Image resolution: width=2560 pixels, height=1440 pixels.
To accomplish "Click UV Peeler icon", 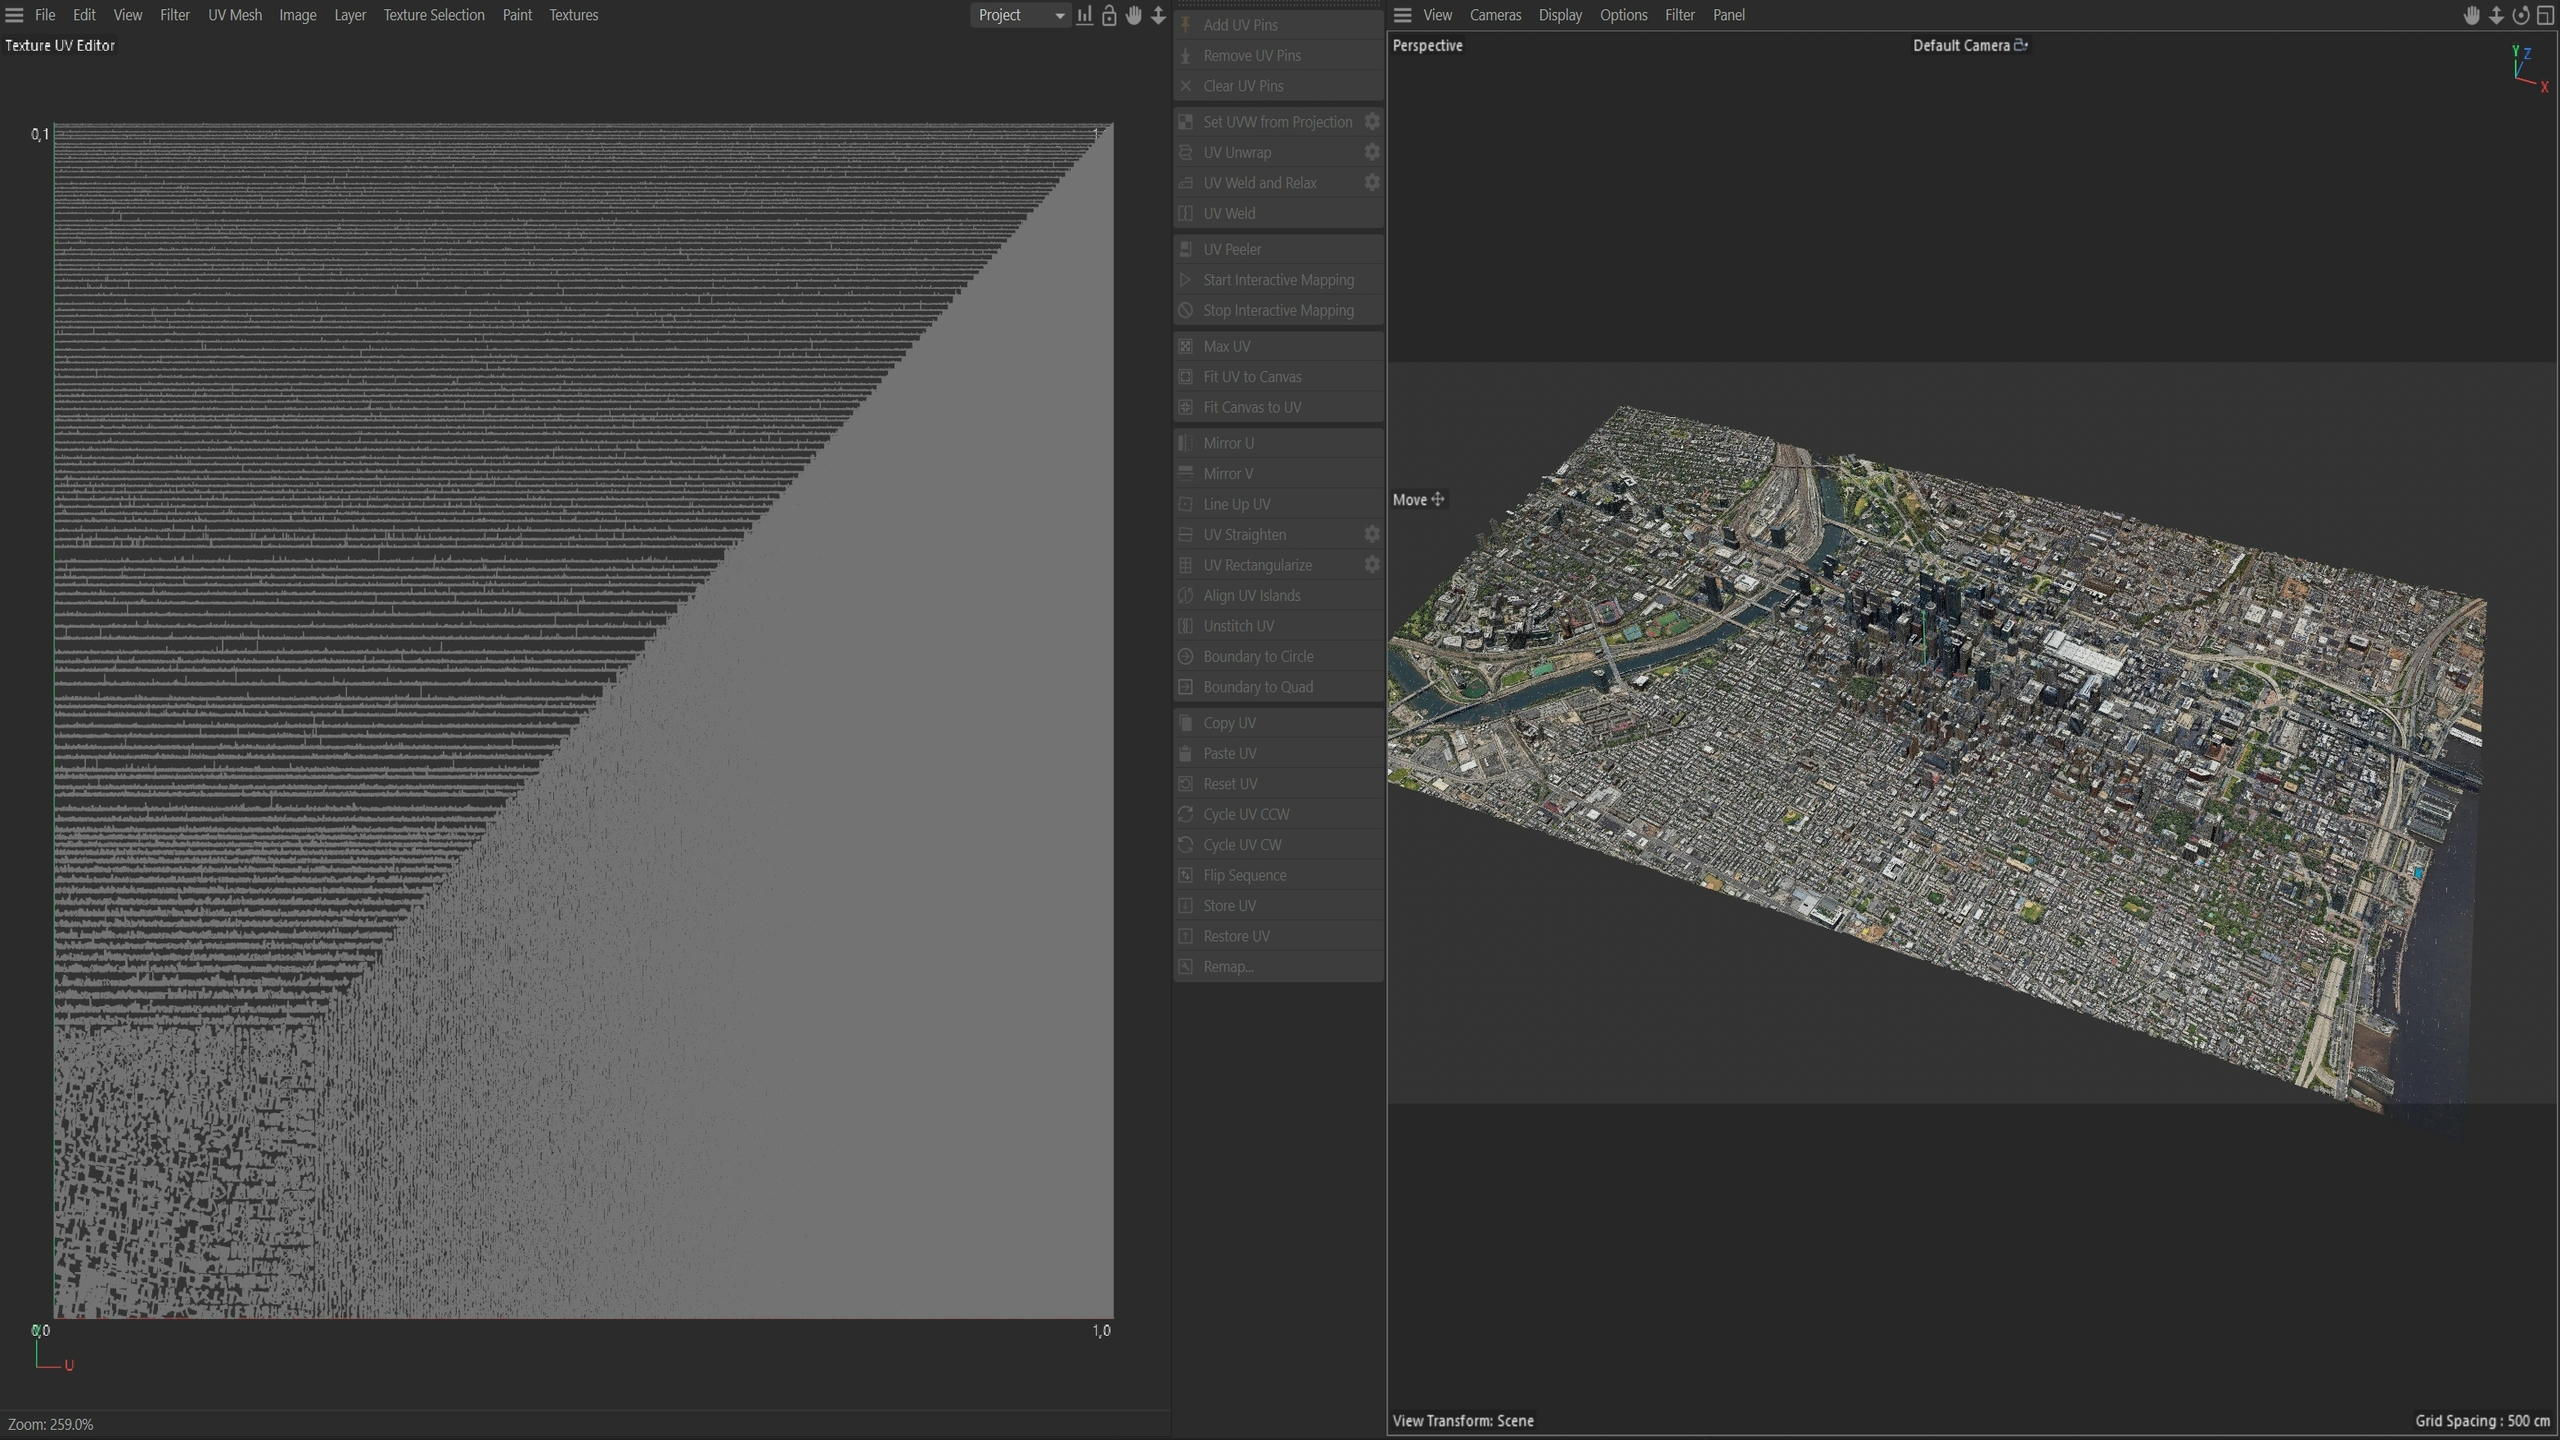I will point(1186,249).
